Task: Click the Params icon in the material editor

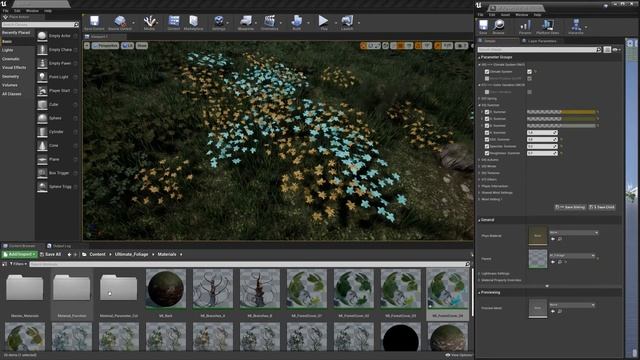Action: tap(525, 25)
